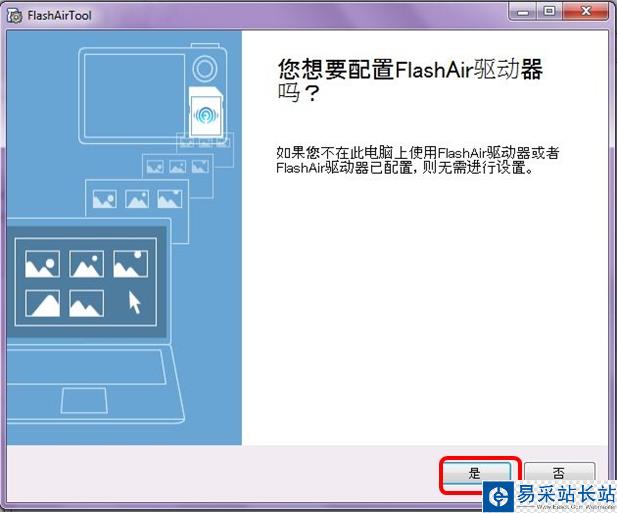
Task: Click the heading 您想要配置FlashAir驱动器吗?
Action: point(410,81)
